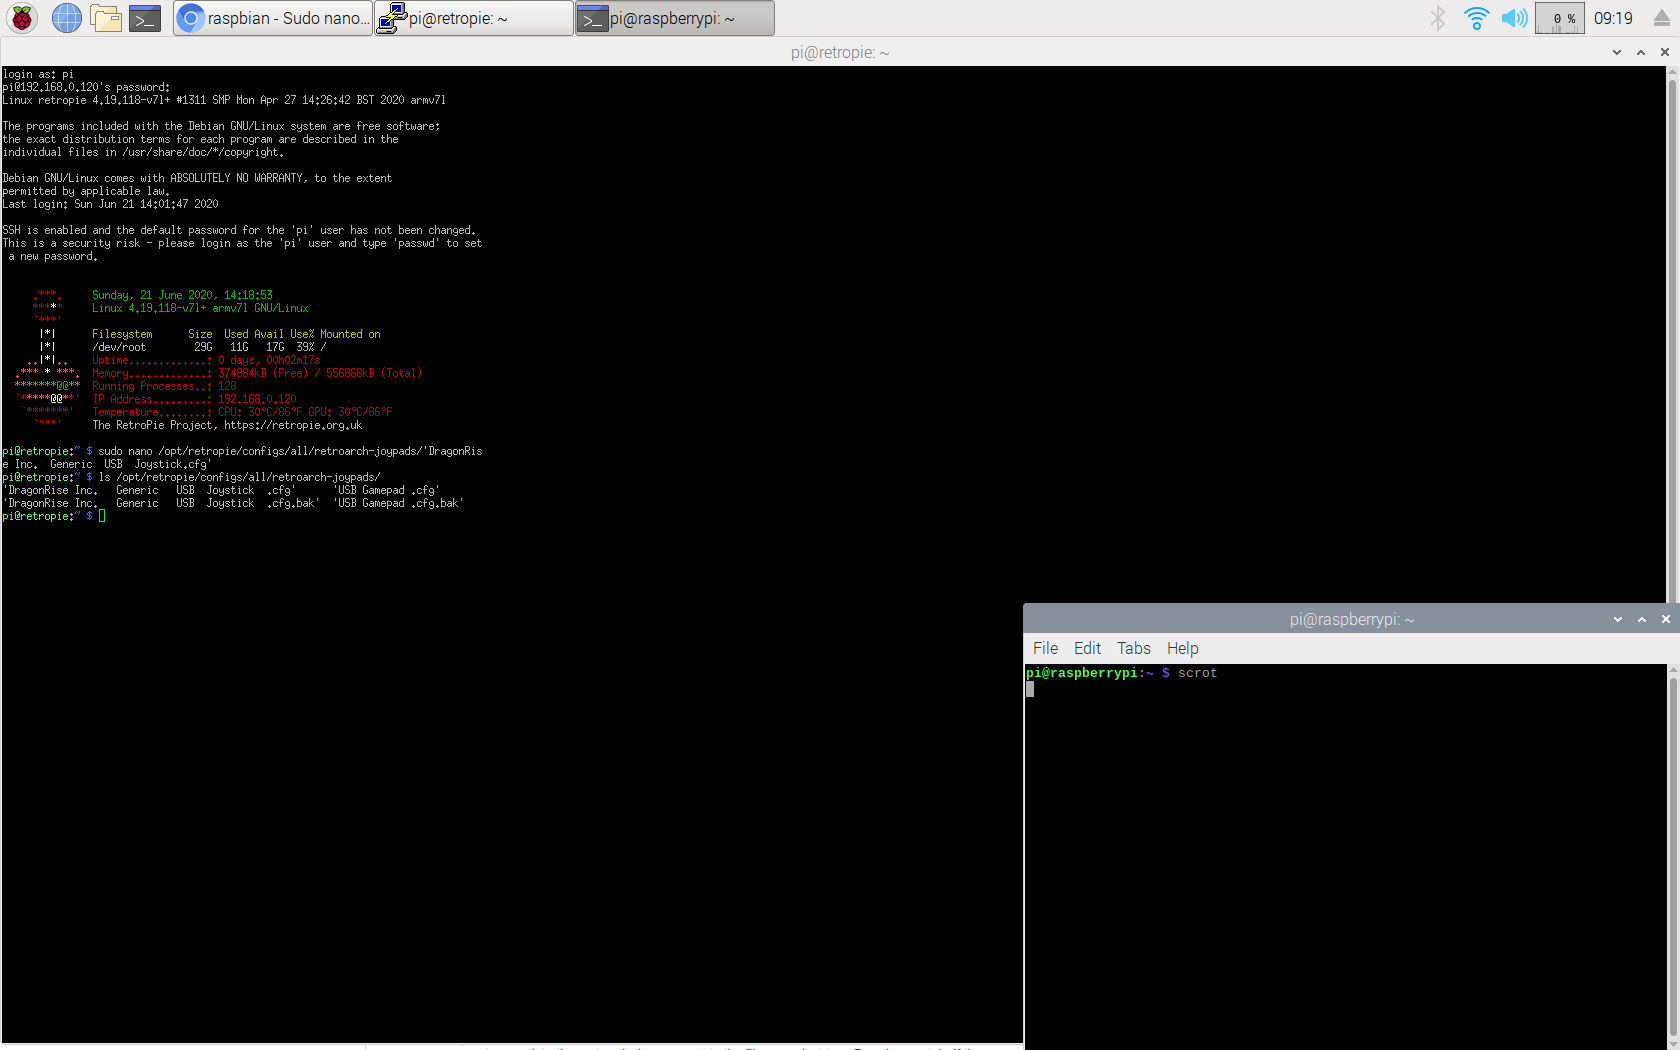
Task: Click the Uptime line in the RetroPie banner
Action: click(x=206, y=360)
